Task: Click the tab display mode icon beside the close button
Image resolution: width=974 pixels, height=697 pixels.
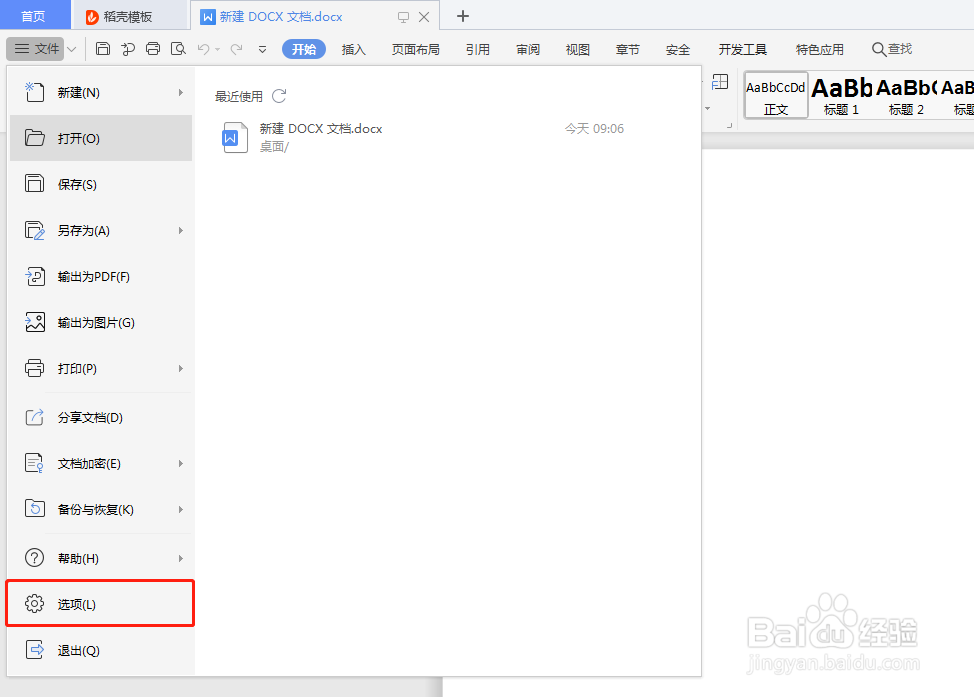Action: 403,17
